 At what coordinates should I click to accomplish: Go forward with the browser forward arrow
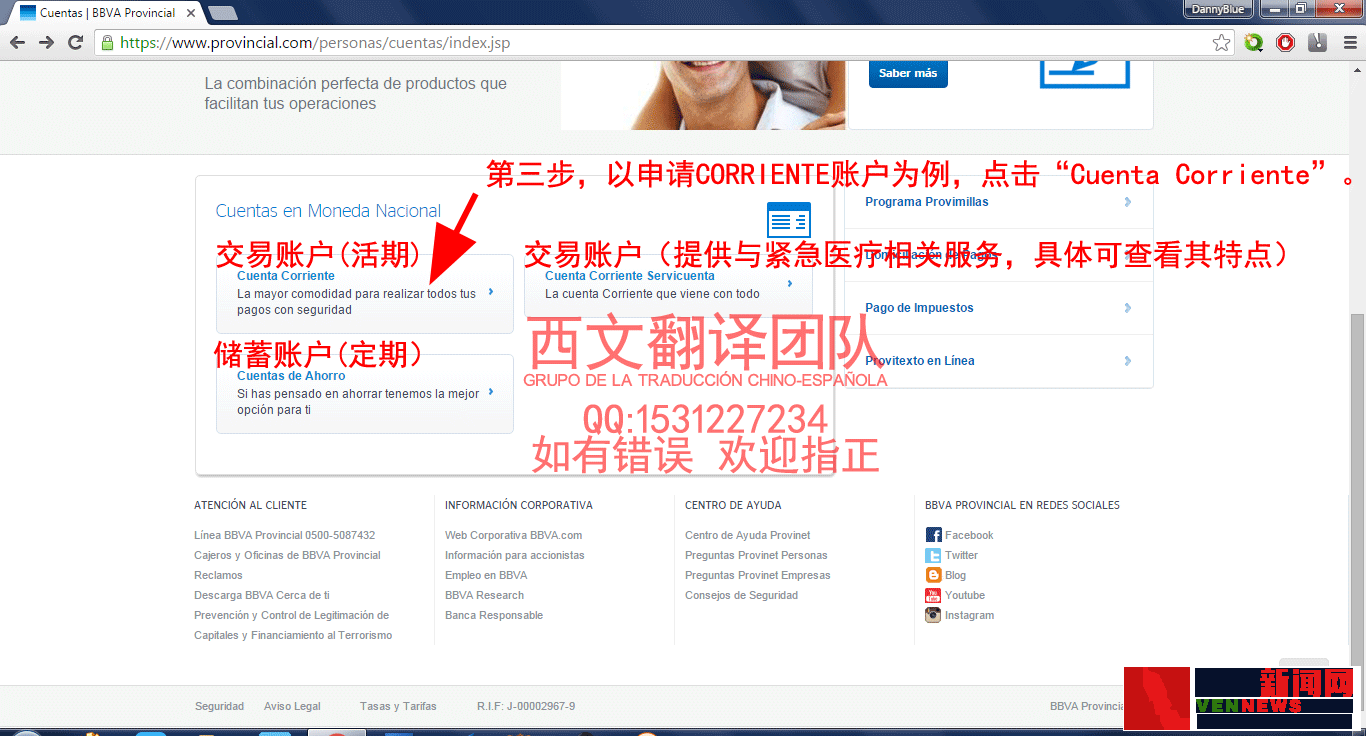[46, 42]
